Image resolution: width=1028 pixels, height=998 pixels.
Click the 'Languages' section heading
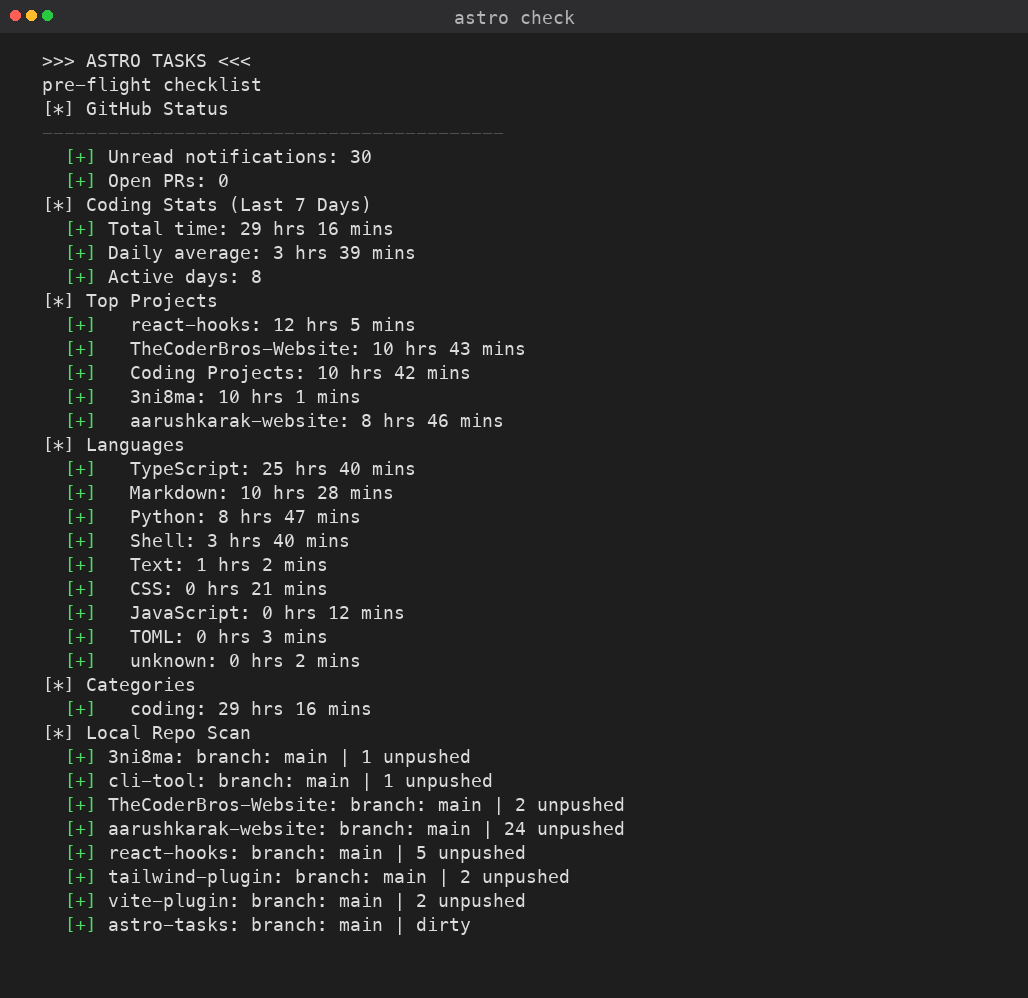135,445
